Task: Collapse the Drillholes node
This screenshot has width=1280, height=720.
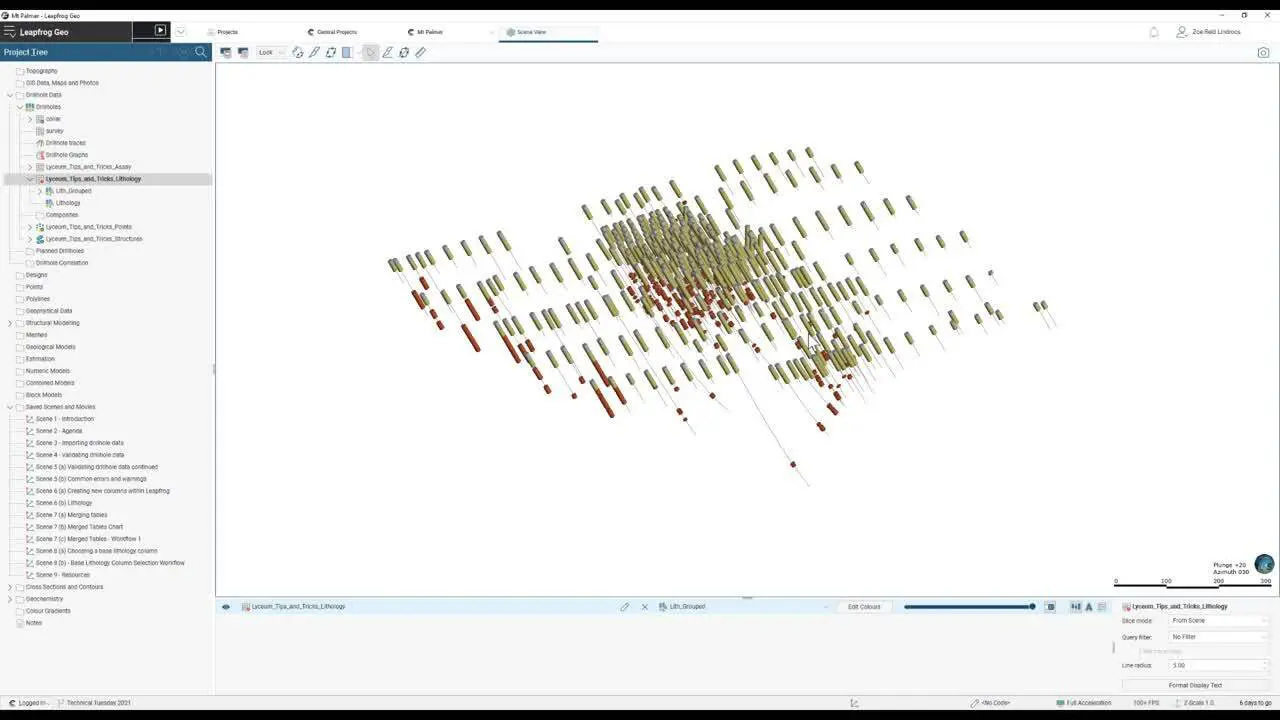Action: point(20,107)
